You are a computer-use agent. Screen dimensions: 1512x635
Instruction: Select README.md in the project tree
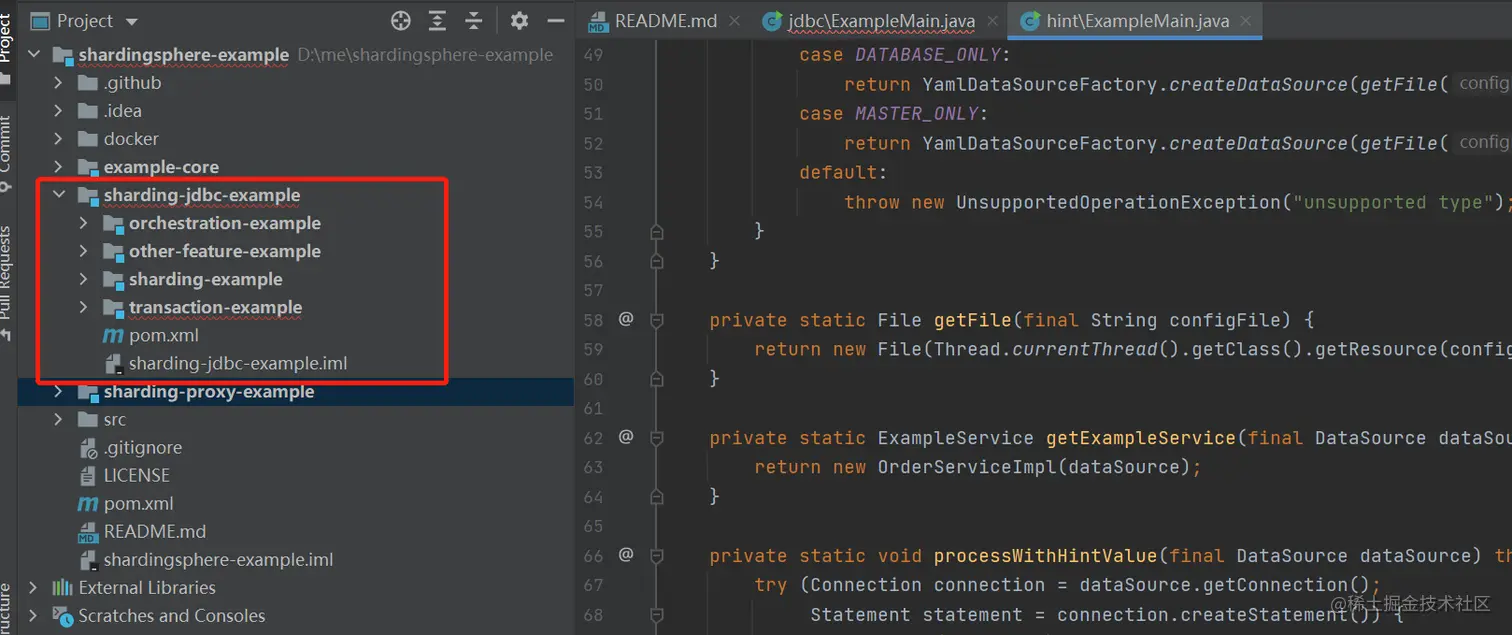295,531
